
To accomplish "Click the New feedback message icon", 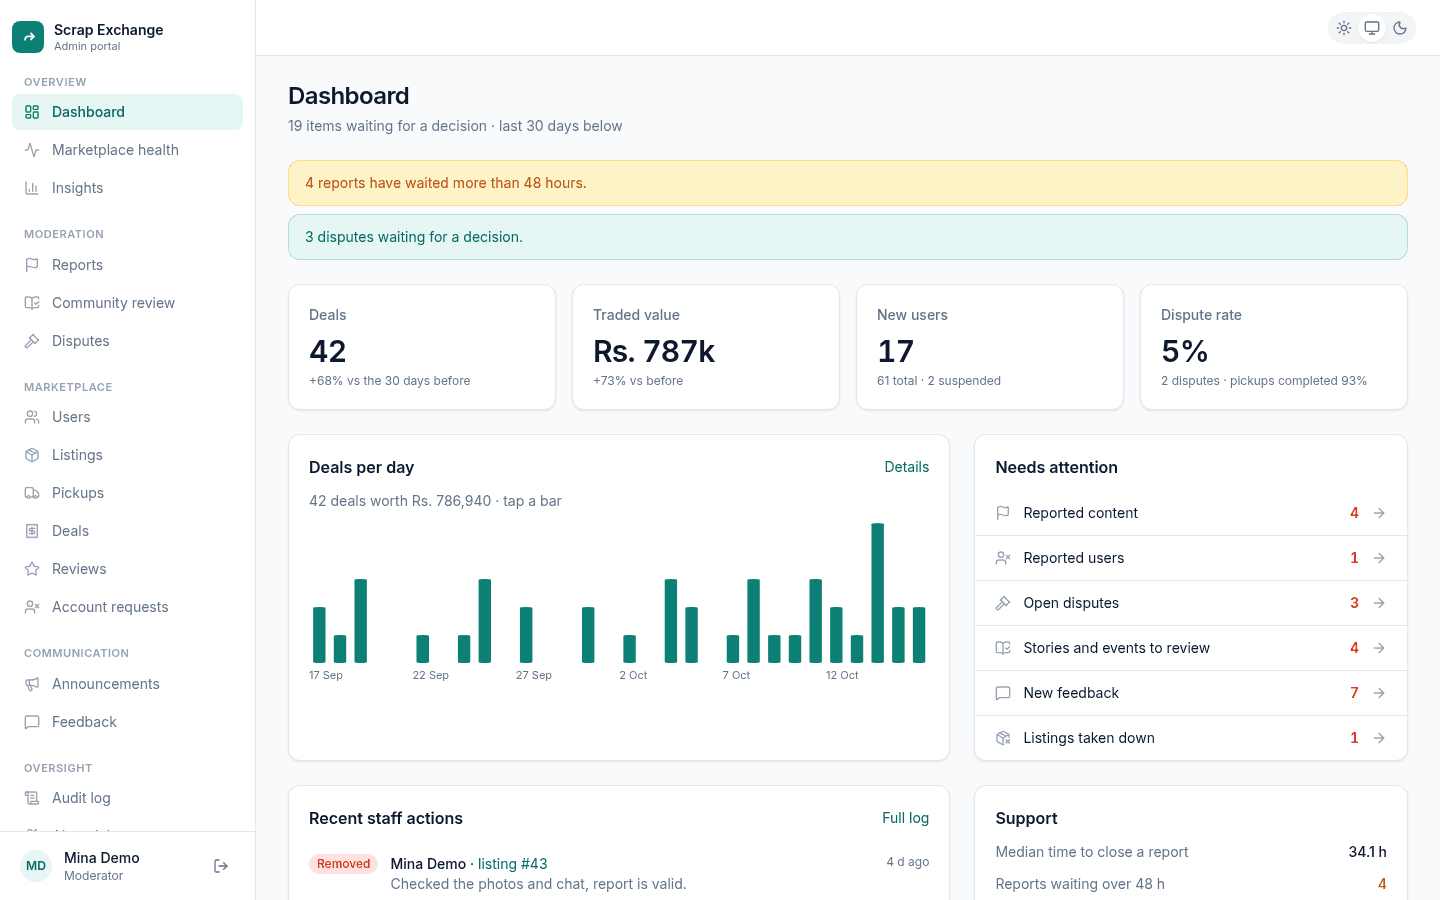I will (x=1003, y=693).
